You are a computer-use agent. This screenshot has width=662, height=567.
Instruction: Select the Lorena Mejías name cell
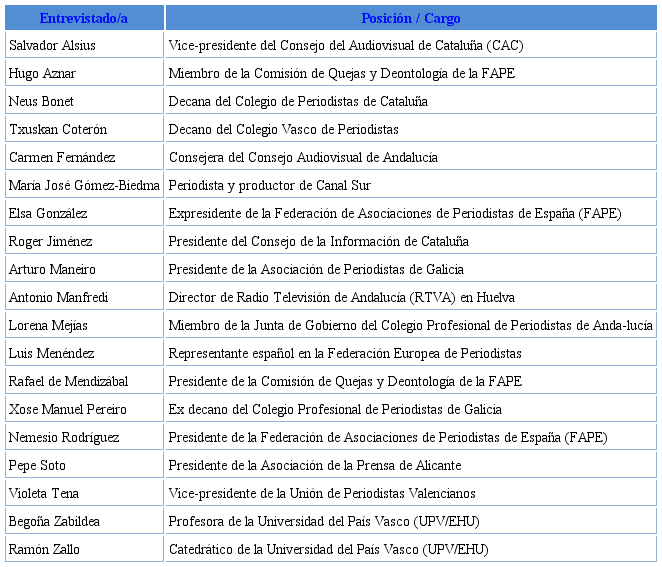(49, 326)
